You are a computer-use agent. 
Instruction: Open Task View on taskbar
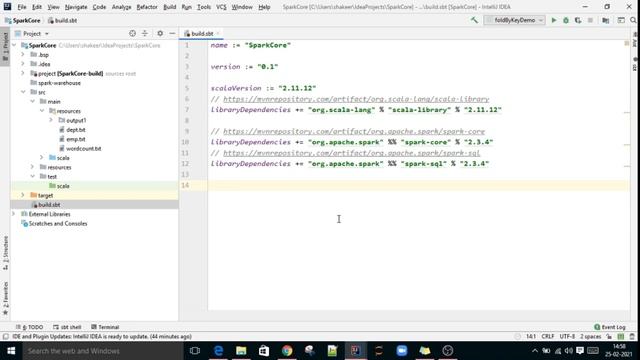[x=195, y=351]
